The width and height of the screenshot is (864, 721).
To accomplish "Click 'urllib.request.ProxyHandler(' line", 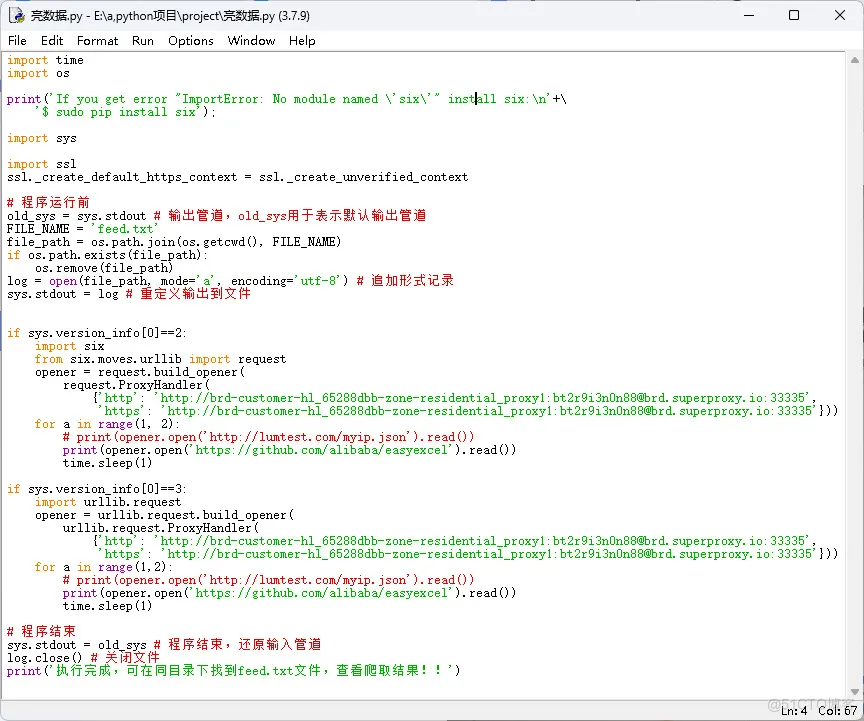I will point(160,528).
